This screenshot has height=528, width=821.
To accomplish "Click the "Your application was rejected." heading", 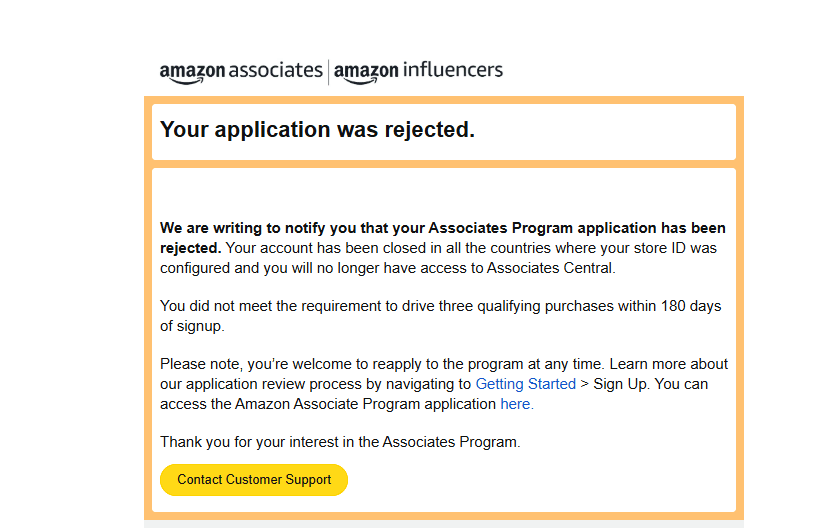I will [x=317, y=129].
